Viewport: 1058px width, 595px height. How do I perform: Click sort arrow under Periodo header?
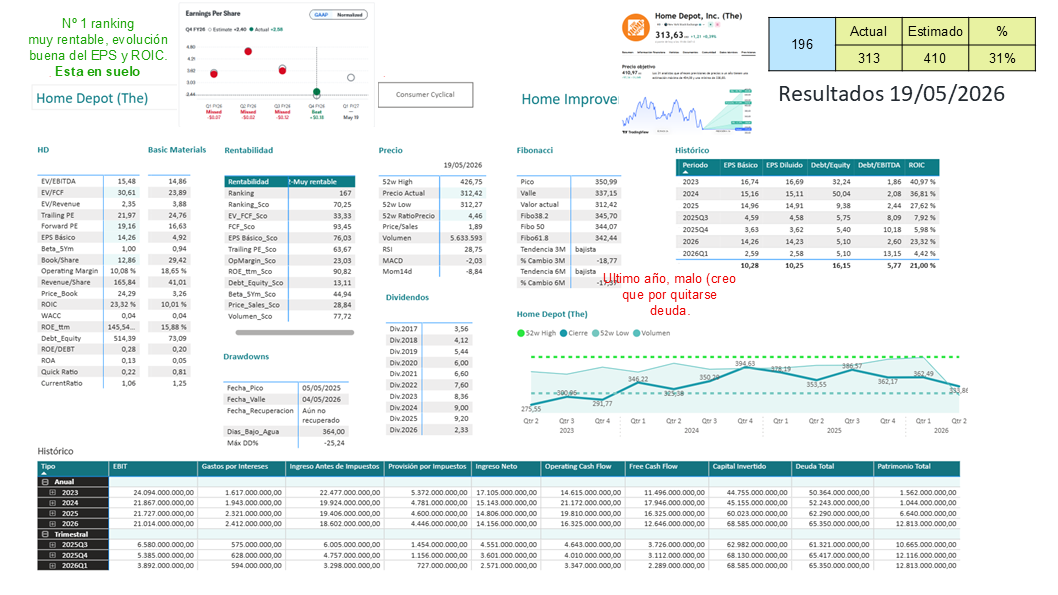(x=686, y=172)
